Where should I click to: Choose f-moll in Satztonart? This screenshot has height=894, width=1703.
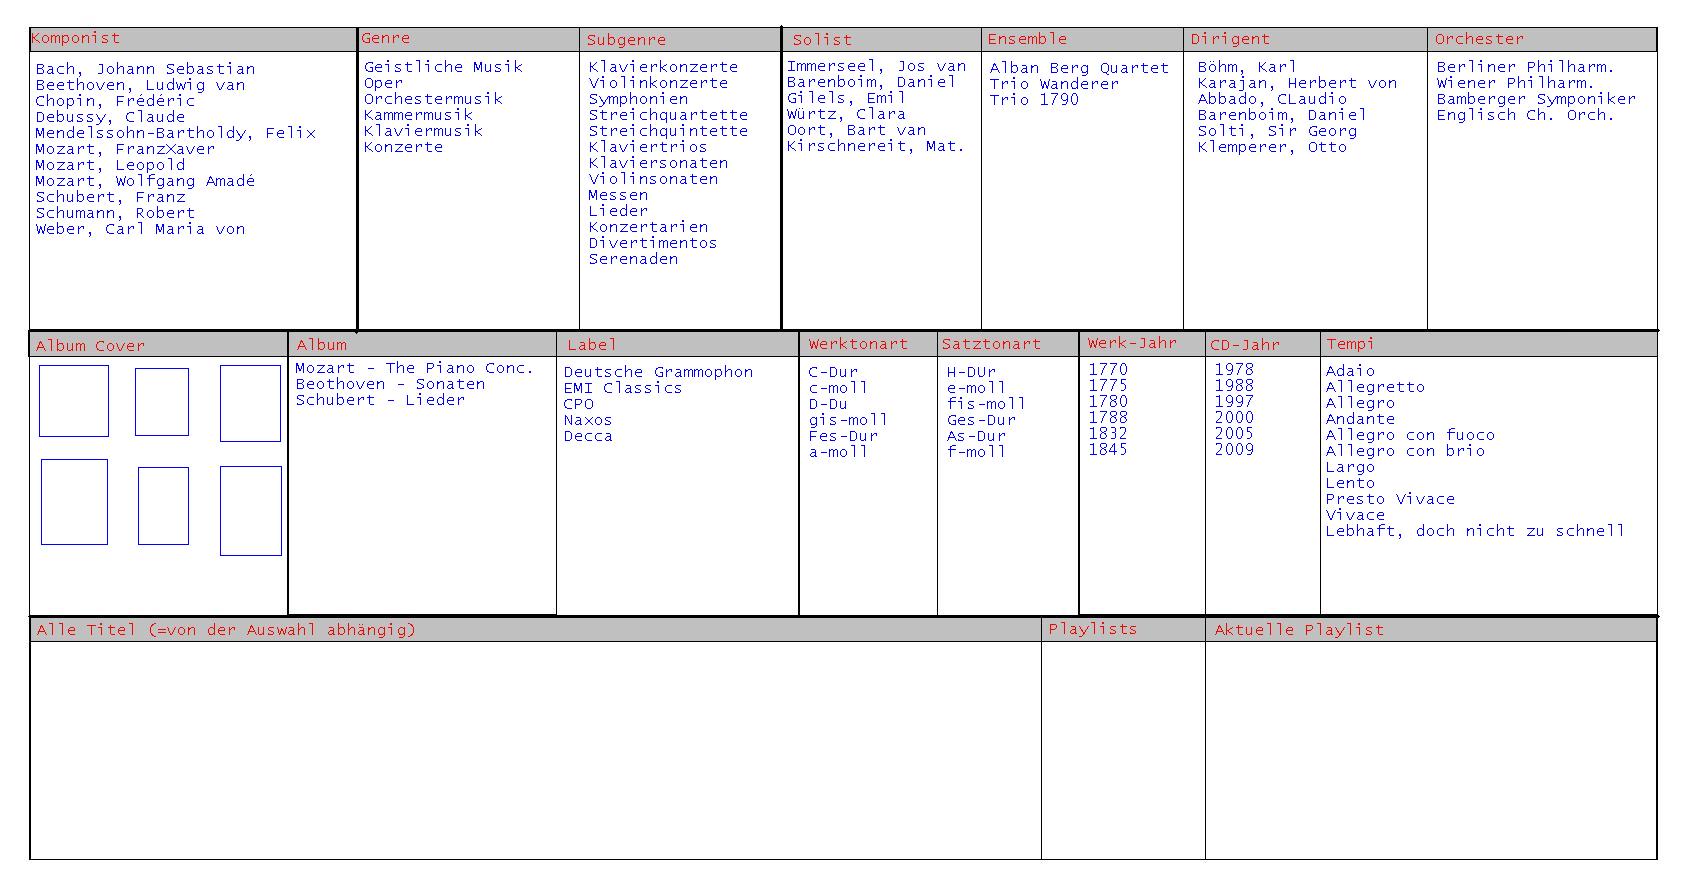[976, 452]
